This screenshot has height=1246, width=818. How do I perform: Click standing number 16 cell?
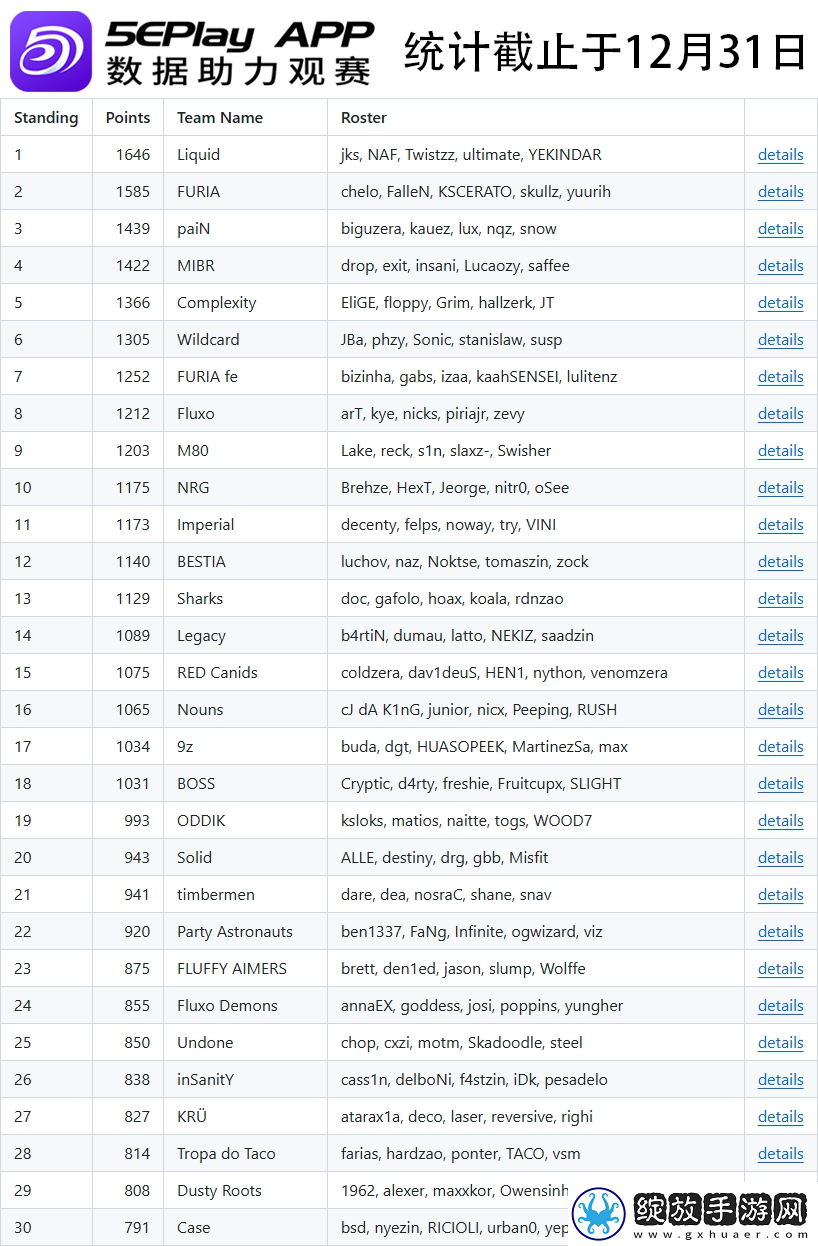pos(47,710)
